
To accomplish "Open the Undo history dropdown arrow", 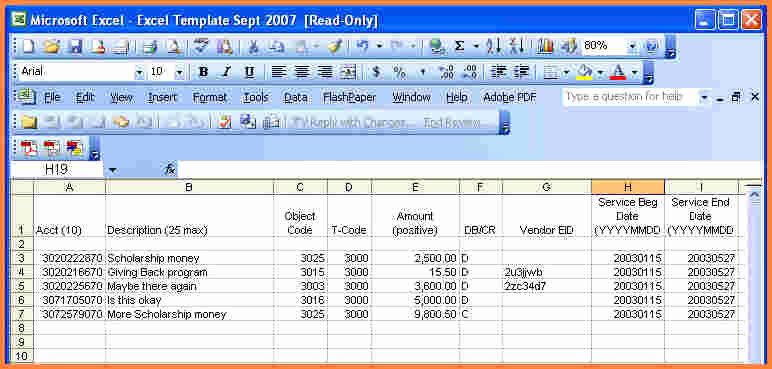I will click(x=379, y=46).
